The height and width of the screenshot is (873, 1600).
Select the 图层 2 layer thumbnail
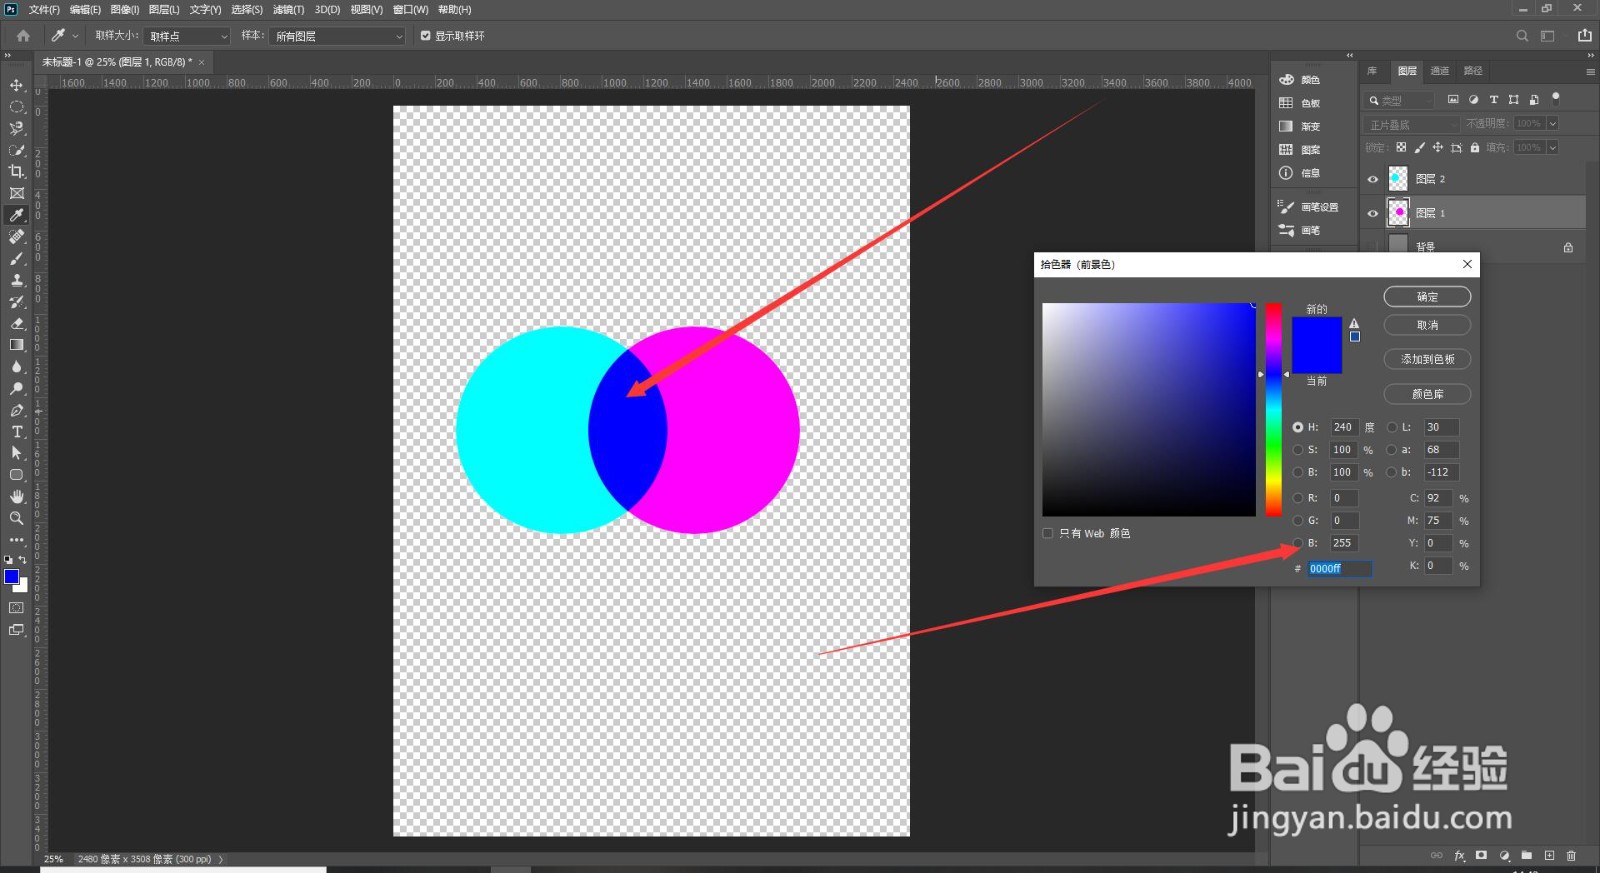(x=1398, y=179)
